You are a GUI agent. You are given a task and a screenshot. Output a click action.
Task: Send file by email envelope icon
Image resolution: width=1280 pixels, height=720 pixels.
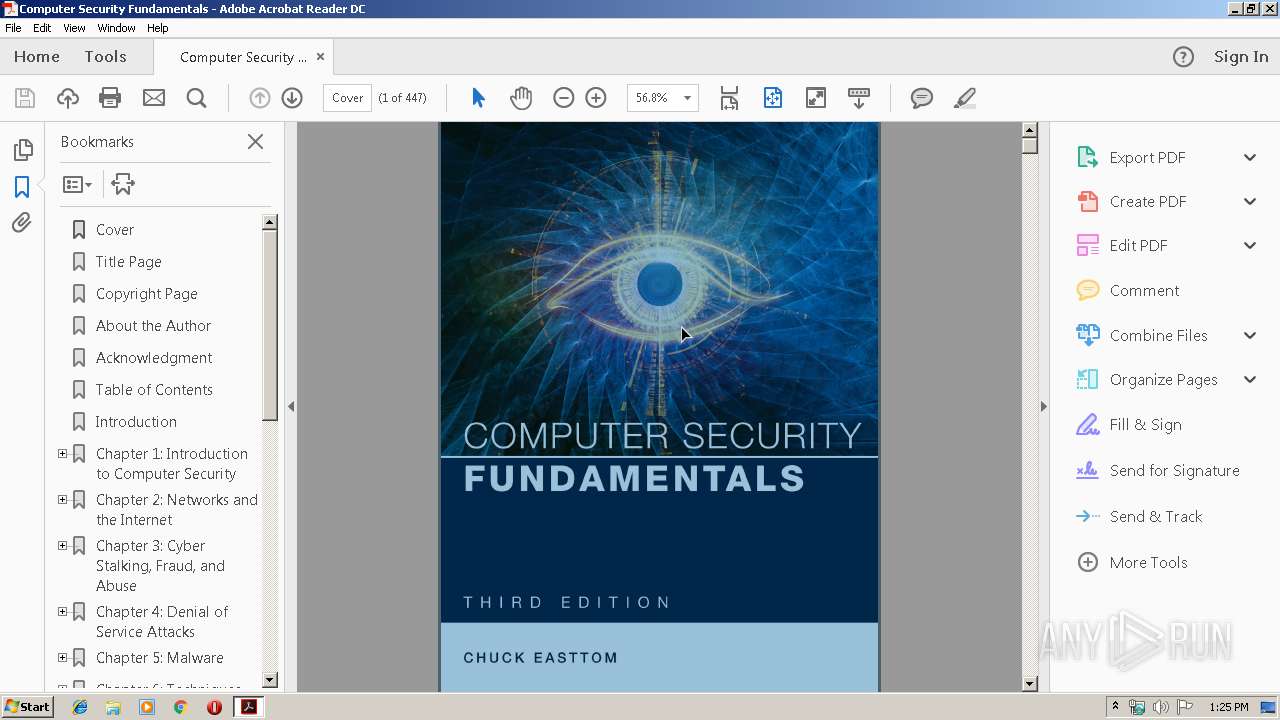153,98
